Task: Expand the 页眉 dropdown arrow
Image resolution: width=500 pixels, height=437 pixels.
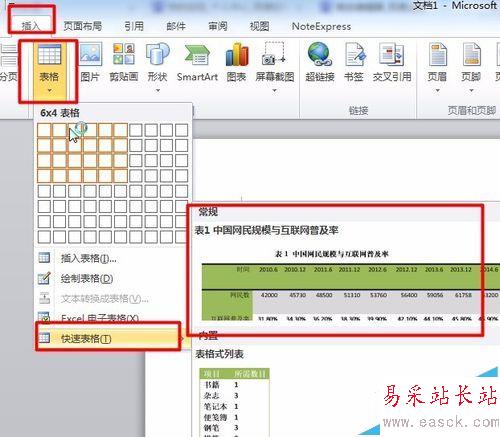Action: pyautogui.click(x=437, y=90)
